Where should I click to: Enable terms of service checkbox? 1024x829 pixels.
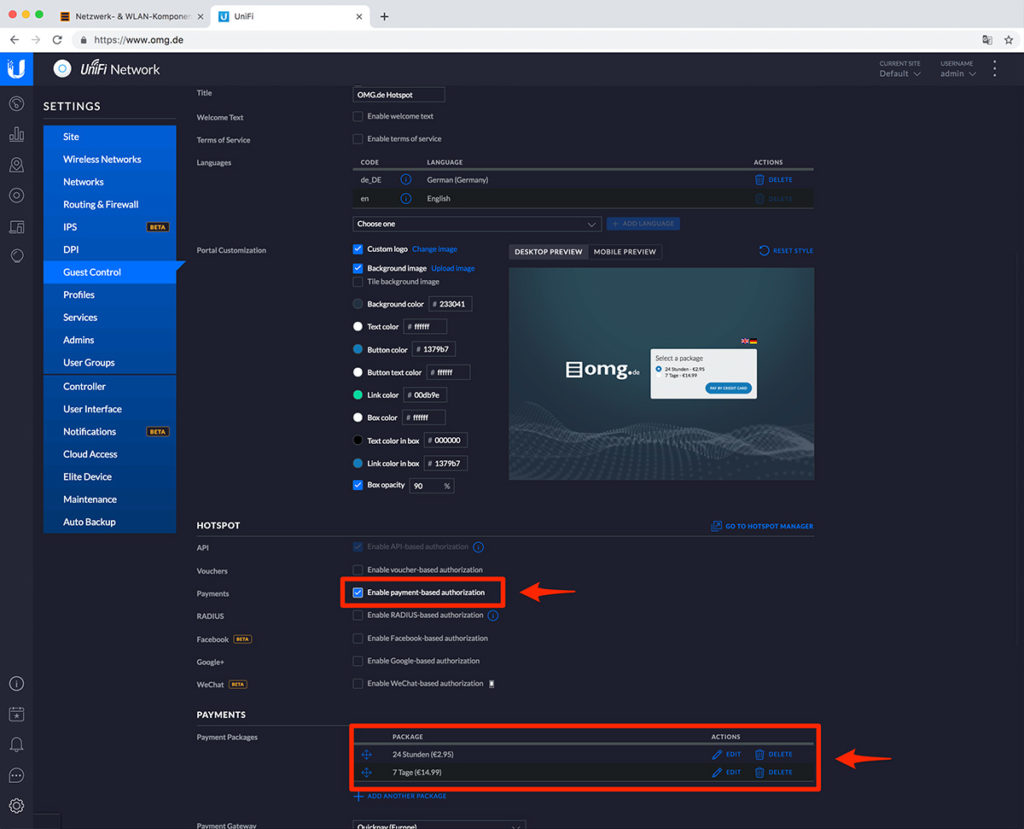click(358, 138)
